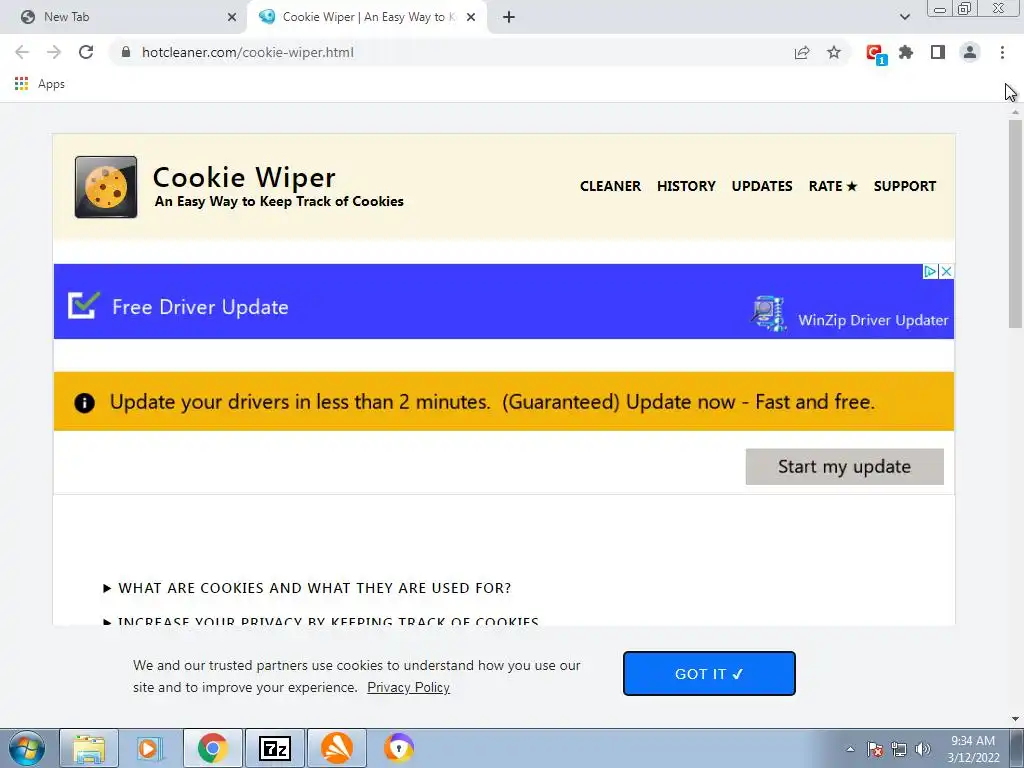Close the New Tab tab
The image size is (1024, 768).
tap(232, 17)
